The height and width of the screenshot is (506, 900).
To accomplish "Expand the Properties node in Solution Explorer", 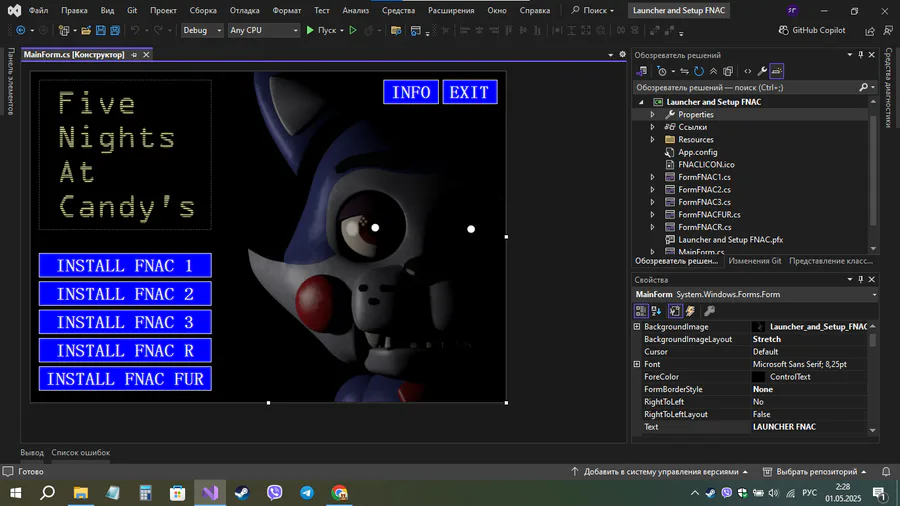I will pyautogui.click(x=652, y=115).
